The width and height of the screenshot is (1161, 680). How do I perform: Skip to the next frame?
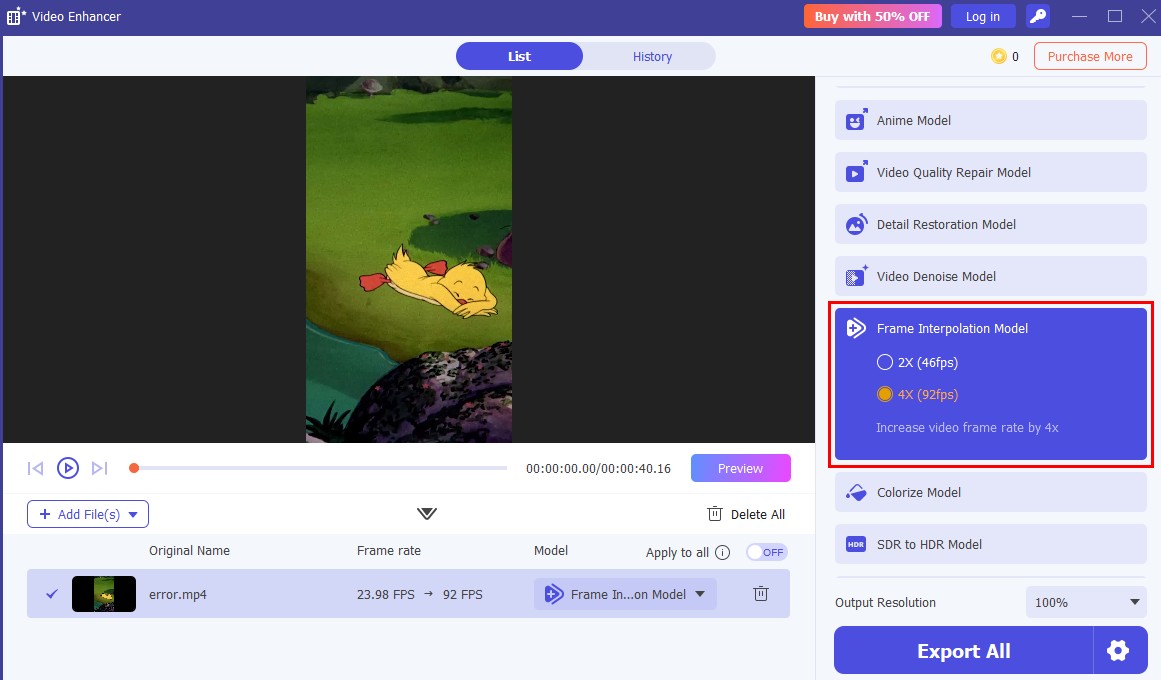pyautogui.click(x=99, y=468)
